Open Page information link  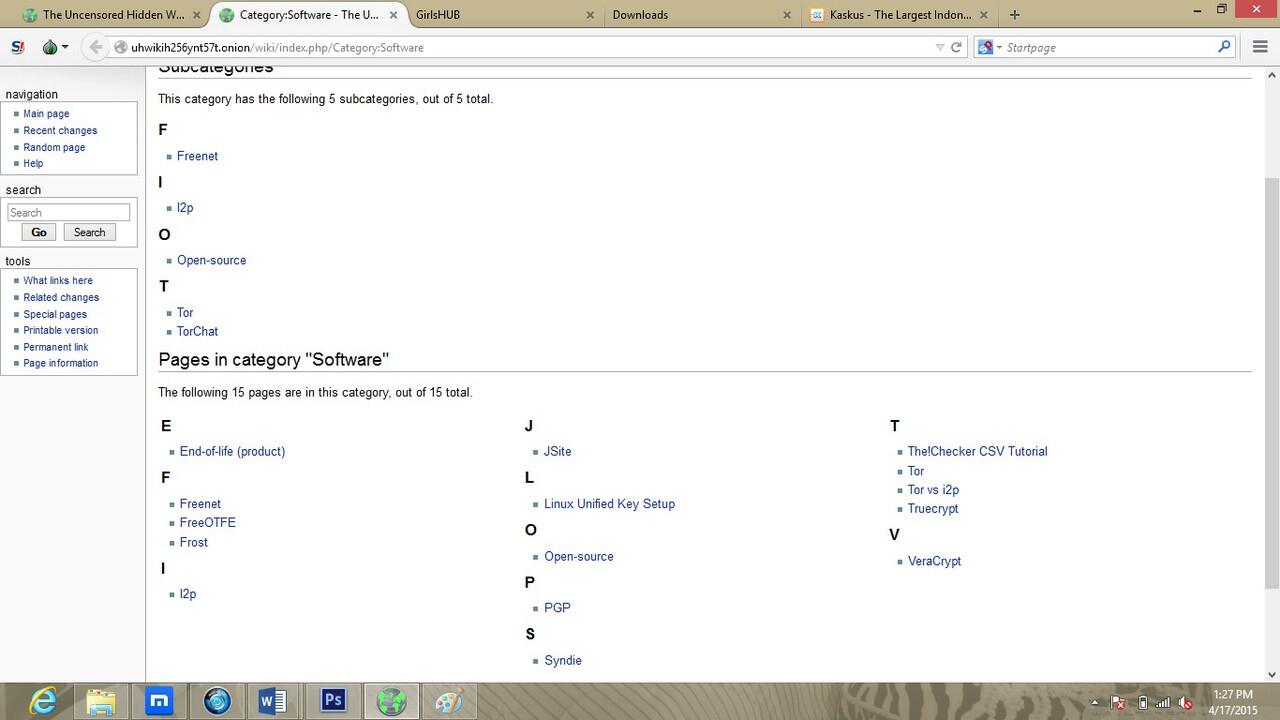coord(61,363)
